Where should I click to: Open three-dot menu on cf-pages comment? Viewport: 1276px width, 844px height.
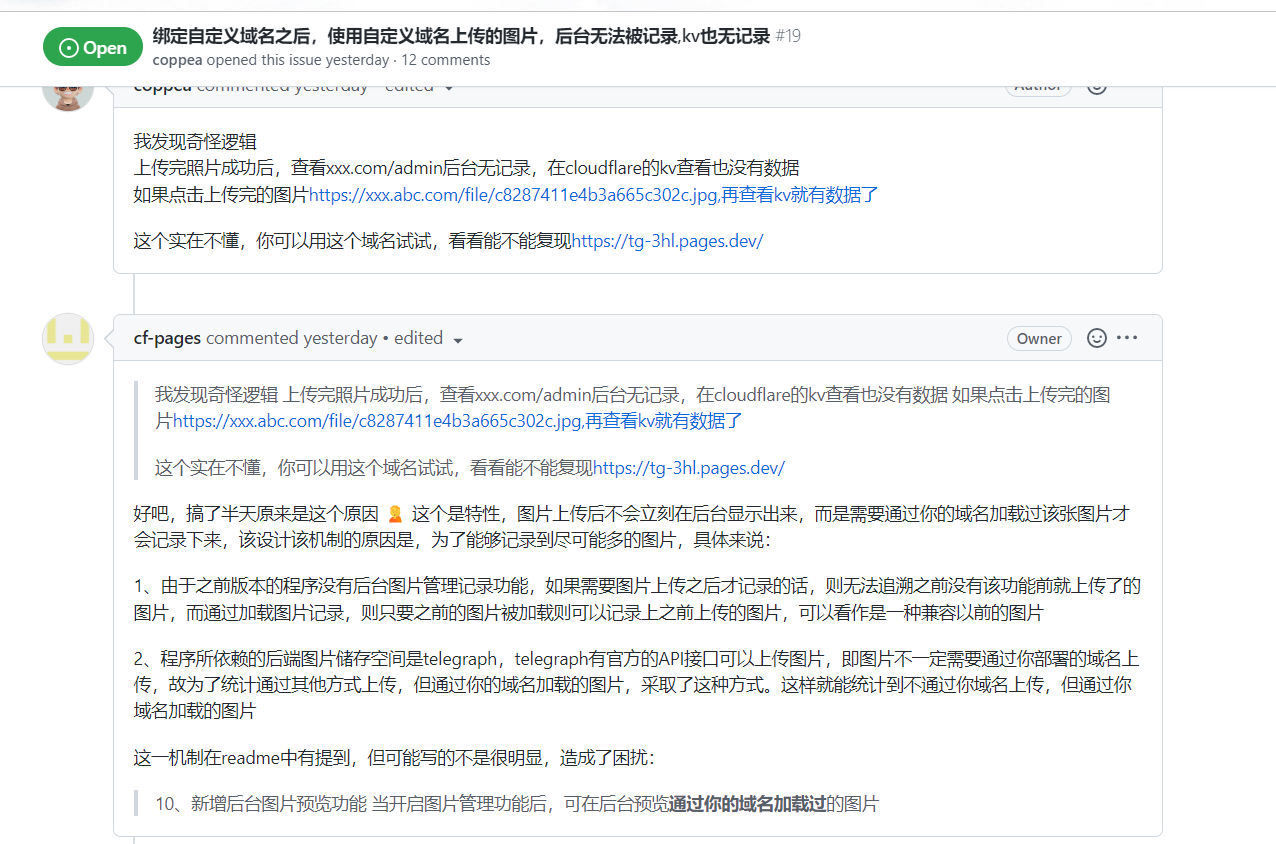coord(1127,338)
